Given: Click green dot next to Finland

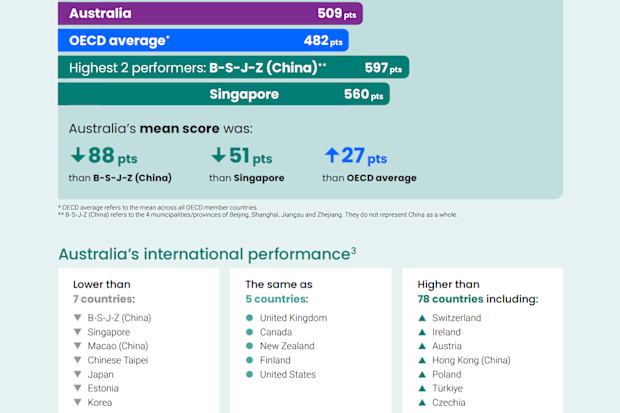Looking at the screenshot, I should 250,360.
